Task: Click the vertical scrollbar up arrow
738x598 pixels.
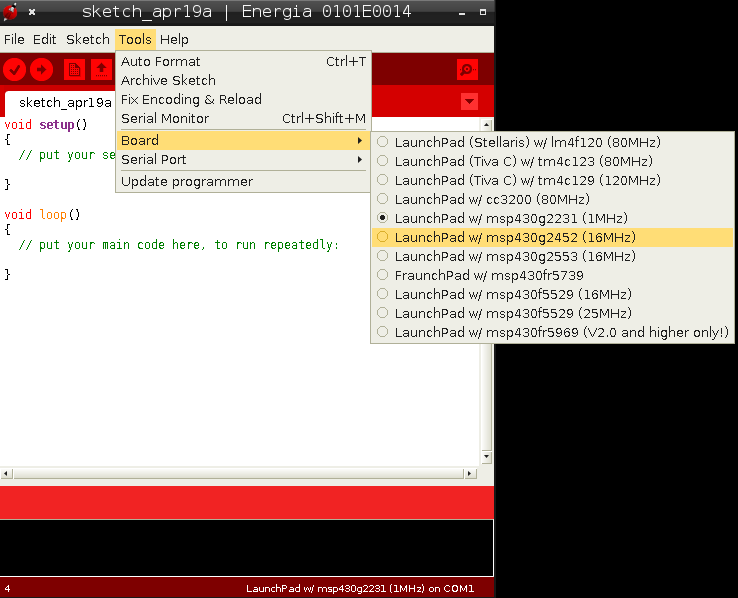Action: [486, 125]
